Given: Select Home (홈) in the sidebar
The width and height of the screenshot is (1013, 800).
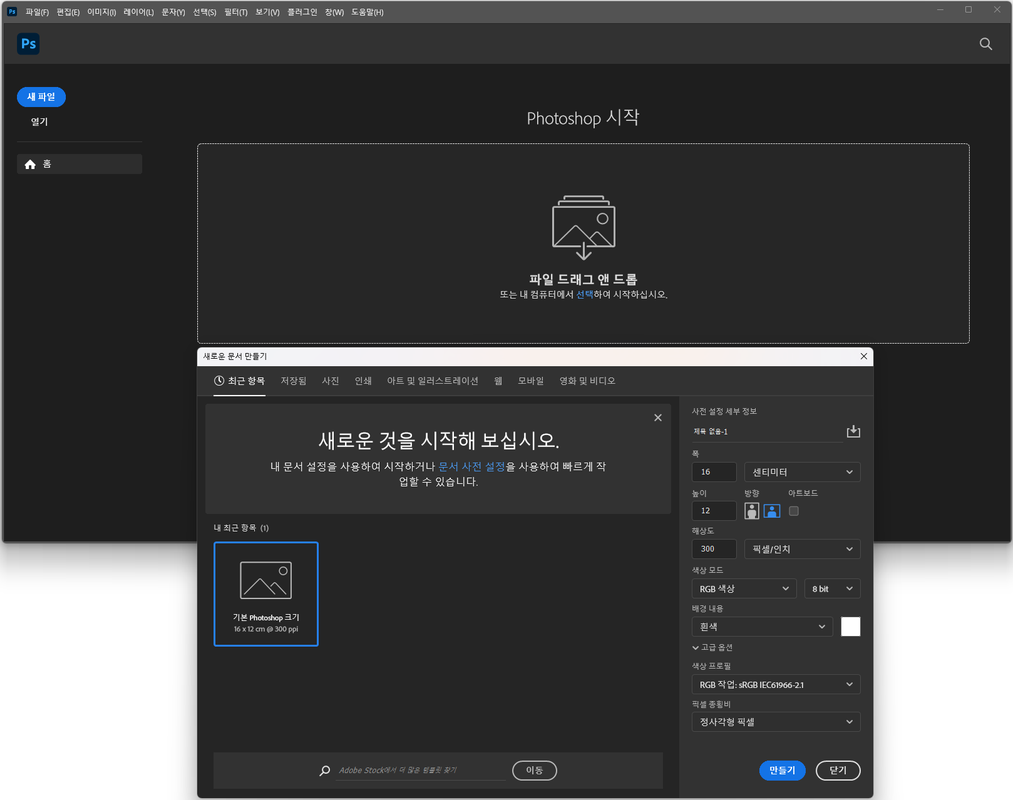Looking at the screenshot, I should point(79,164).
